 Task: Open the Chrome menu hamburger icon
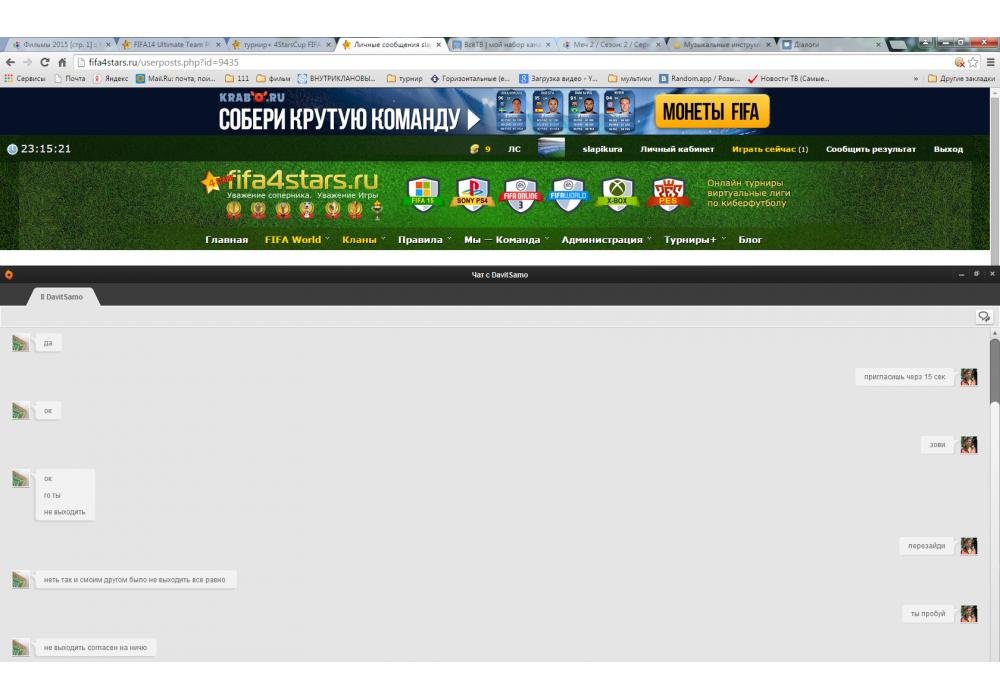[x=990, y=62]
